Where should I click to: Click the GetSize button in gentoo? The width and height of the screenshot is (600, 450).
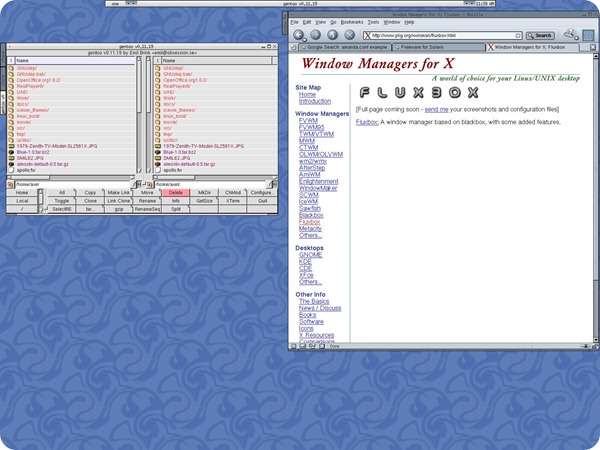(x=204, y=201)
